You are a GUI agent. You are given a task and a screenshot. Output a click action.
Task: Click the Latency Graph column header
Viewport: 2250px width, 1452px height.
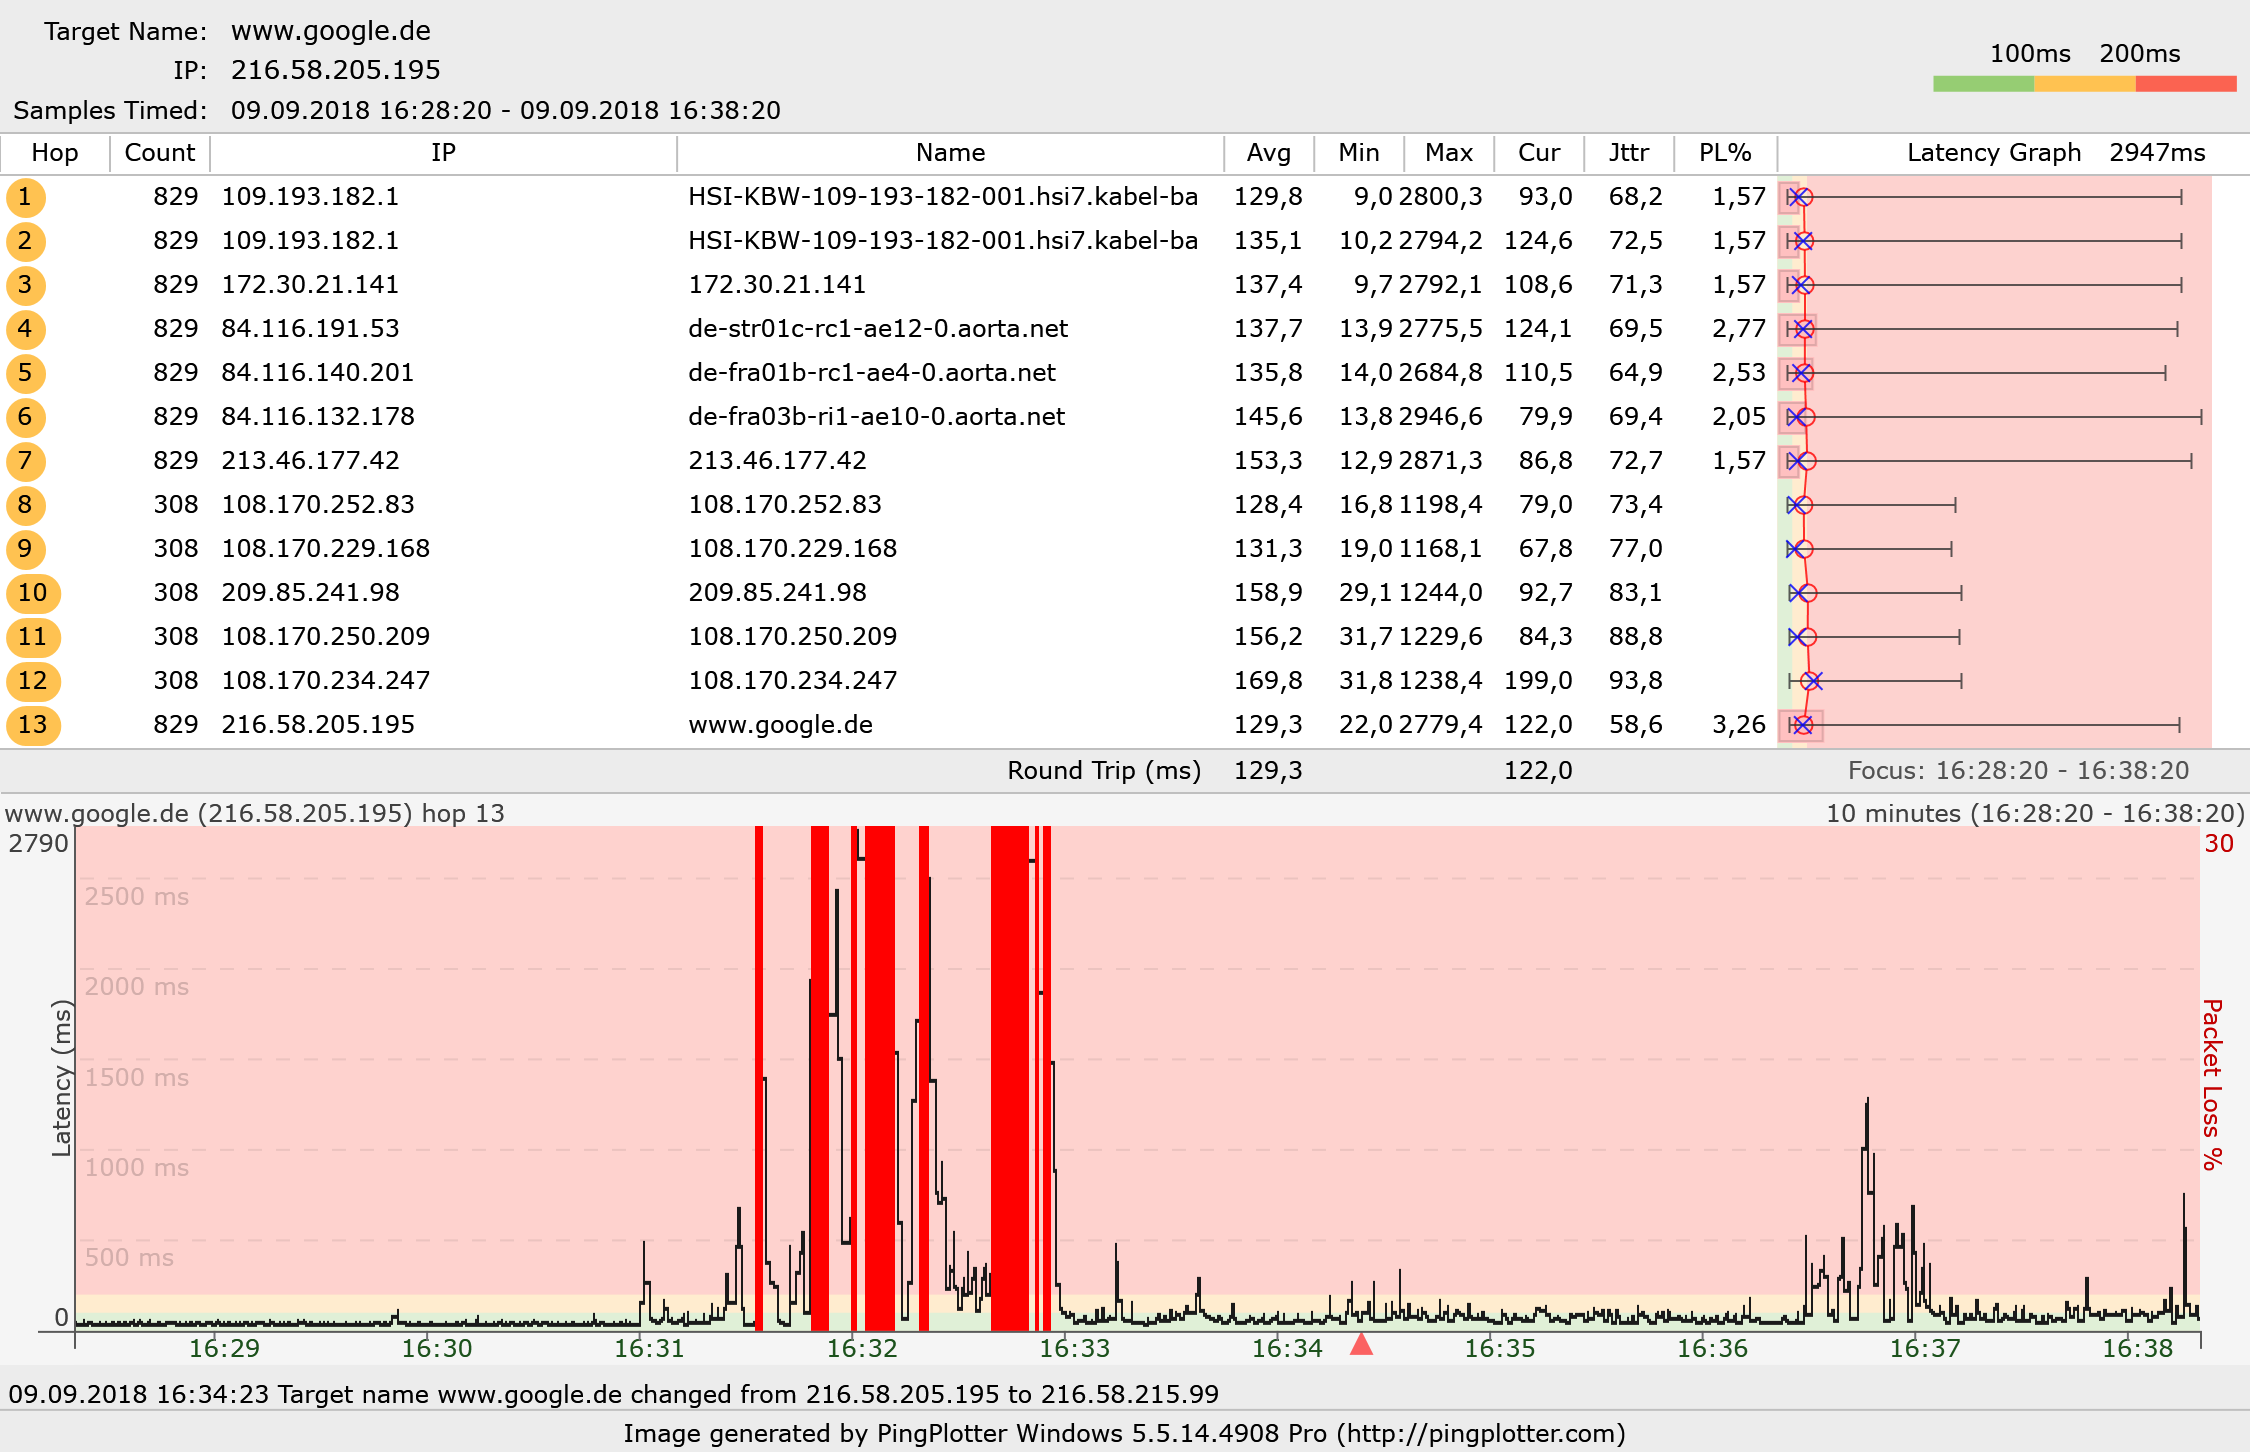tap(1993, 153)
